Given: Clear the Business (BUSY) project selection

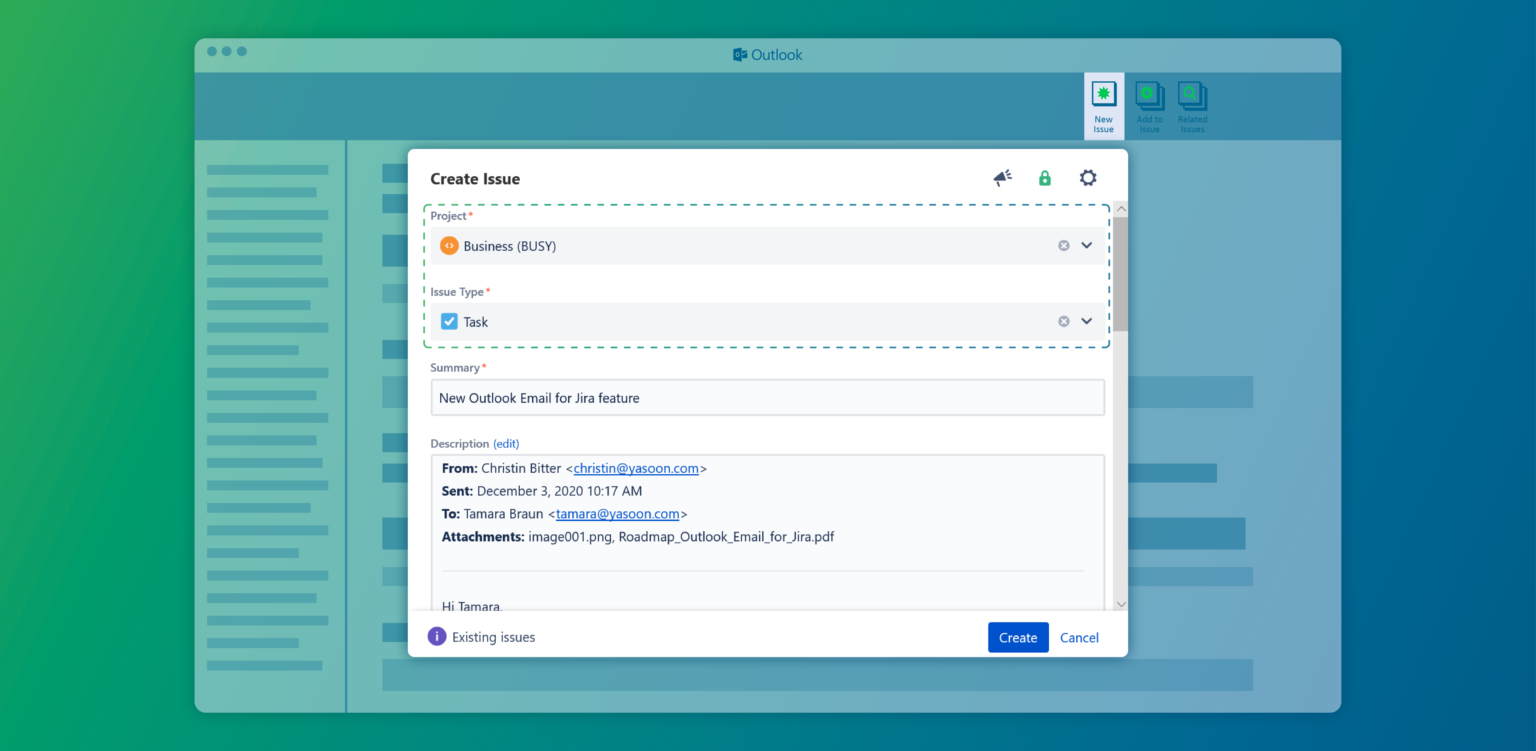Looking at the screenshot, I should coord(1063,245).
